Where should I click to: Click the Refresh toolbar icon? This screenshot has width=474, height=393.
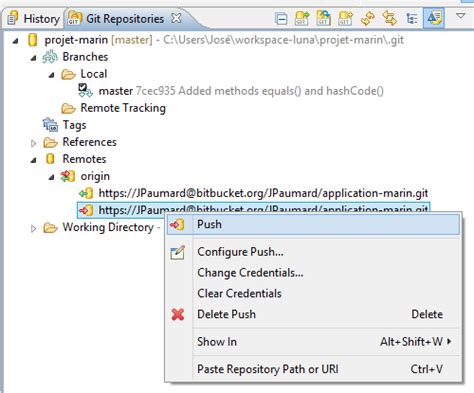[x=368, y=18]
